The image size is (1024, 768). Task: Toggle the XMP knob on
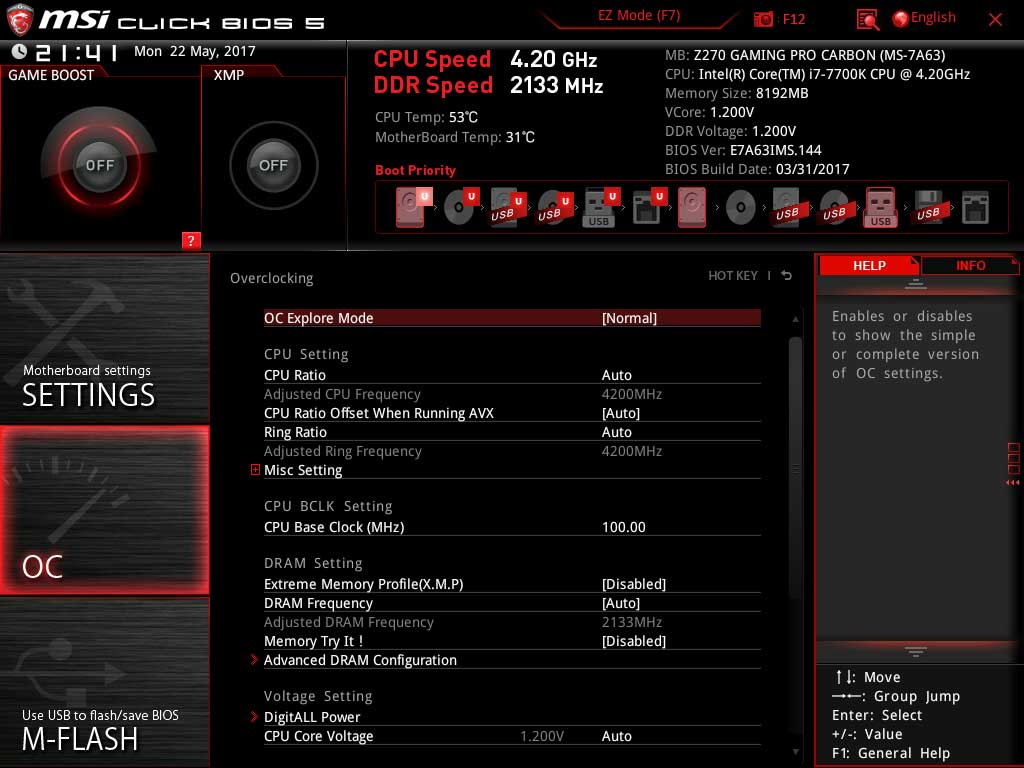(274, 165)
